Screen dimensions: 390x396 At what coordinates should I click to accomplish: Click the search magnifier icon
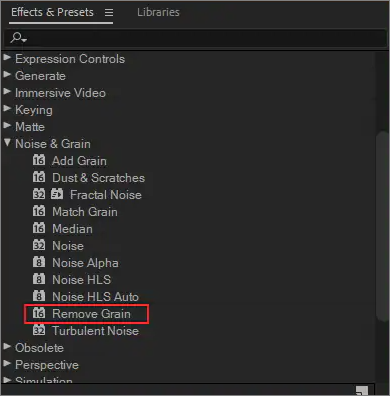[18, 37]
